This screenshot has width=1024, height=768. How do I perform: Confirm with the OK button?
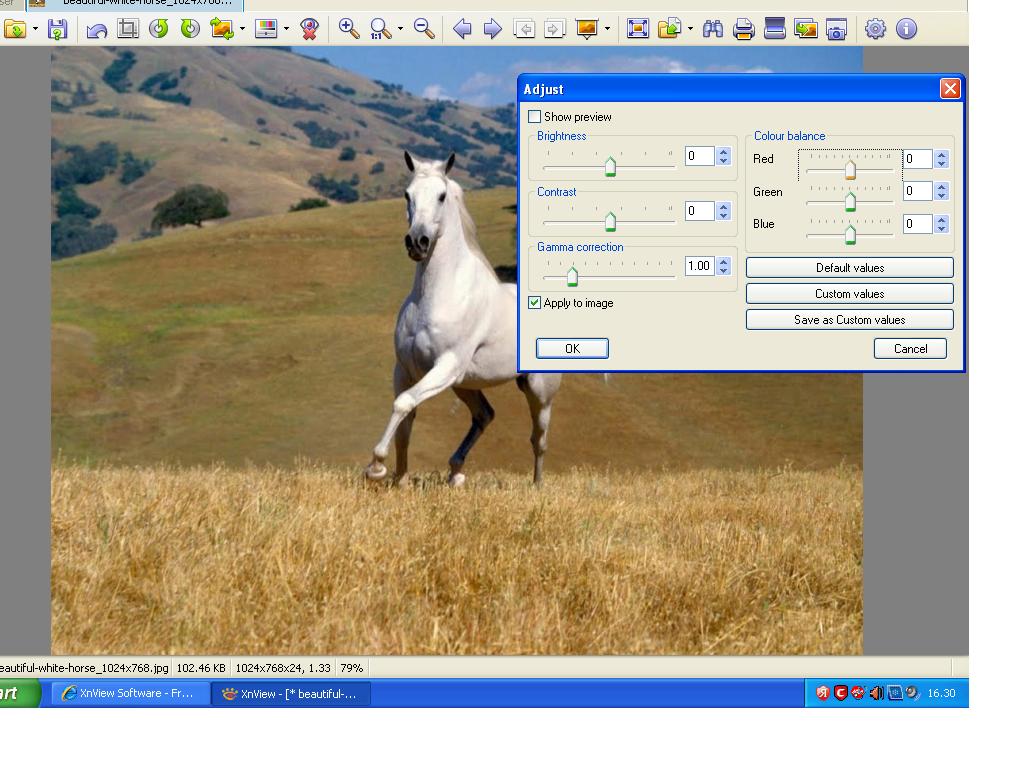tap(572, 349)
